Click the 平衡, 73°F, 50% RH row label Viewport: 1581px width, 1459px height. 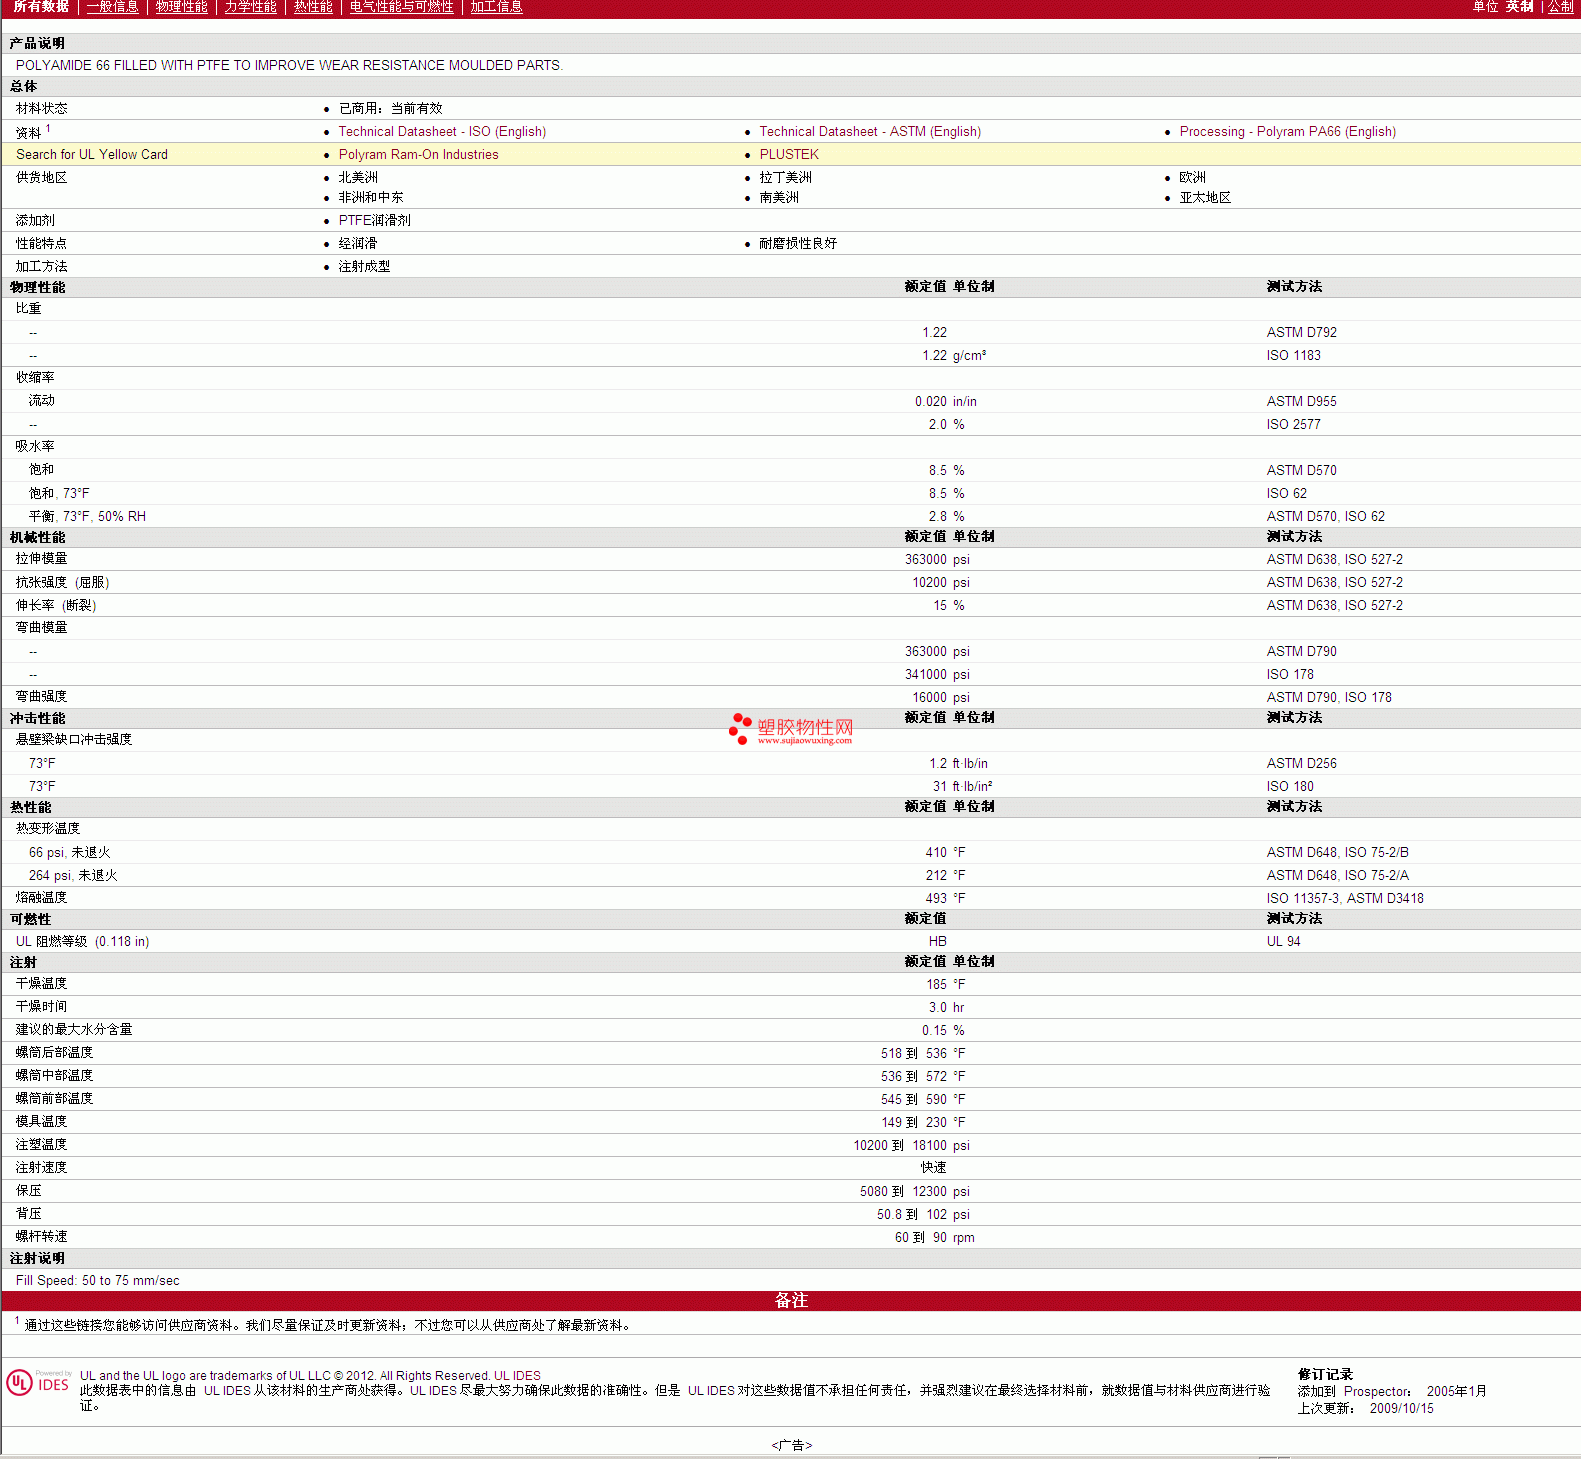(x=87, y=517)
